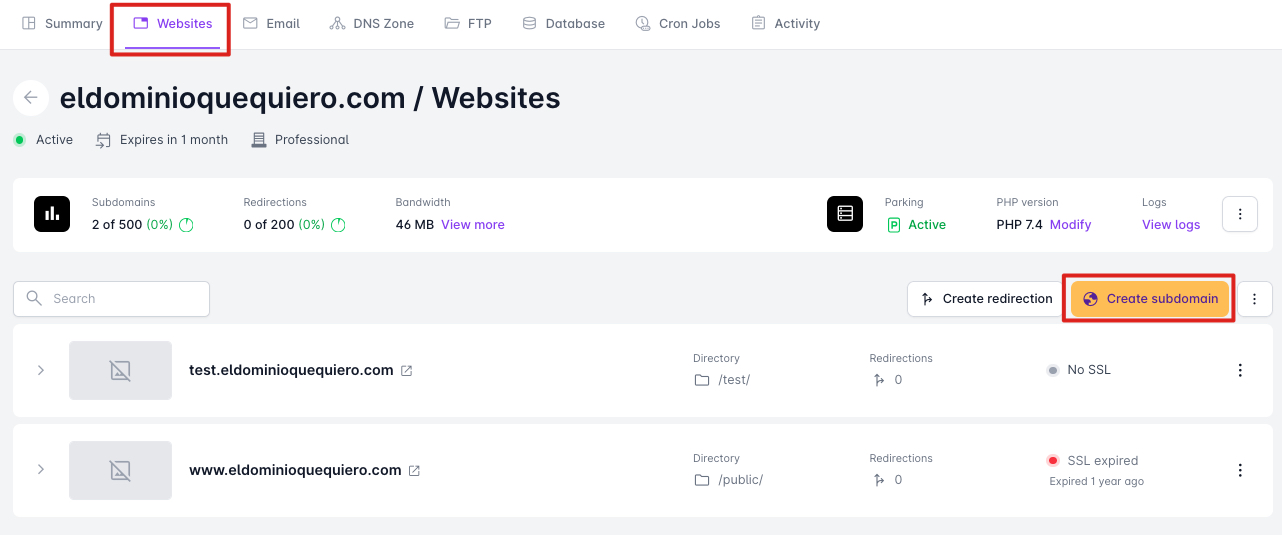Click the black statistics chart icon
Screen dimensions: 1282x535
click(52, 214)
